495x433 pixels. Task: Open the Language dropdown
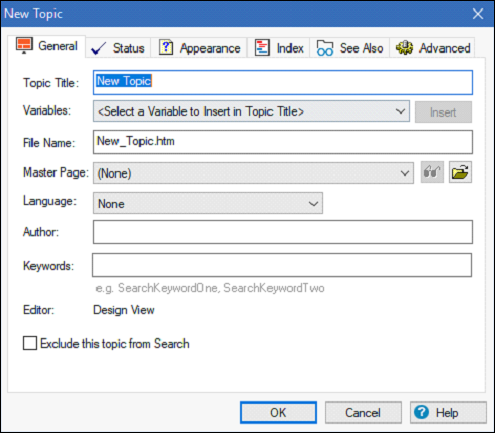pos(208,203)
